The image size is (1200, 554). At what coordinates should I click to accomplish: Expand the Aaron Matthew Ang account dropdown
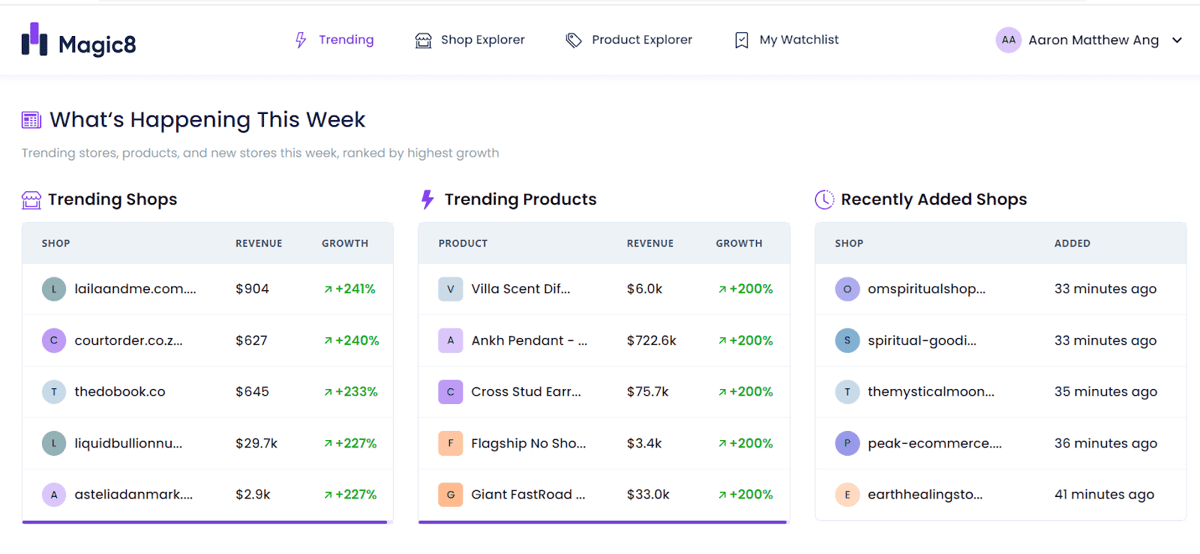pyautogui.click(x=1177, y=41)
